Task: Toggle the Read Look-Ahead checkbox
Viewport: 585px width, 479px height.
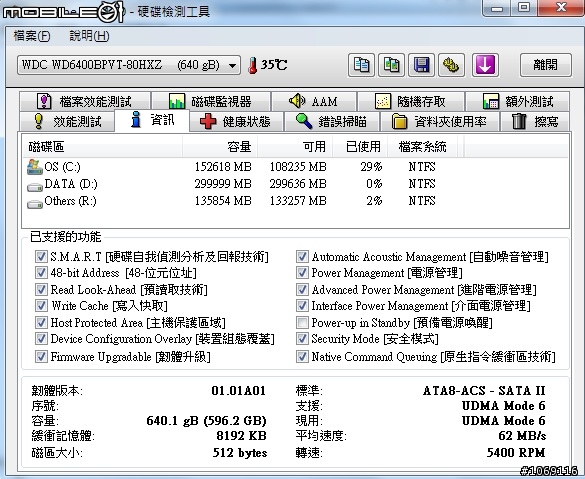Action: pyautogui.click(x=41, y=289)
